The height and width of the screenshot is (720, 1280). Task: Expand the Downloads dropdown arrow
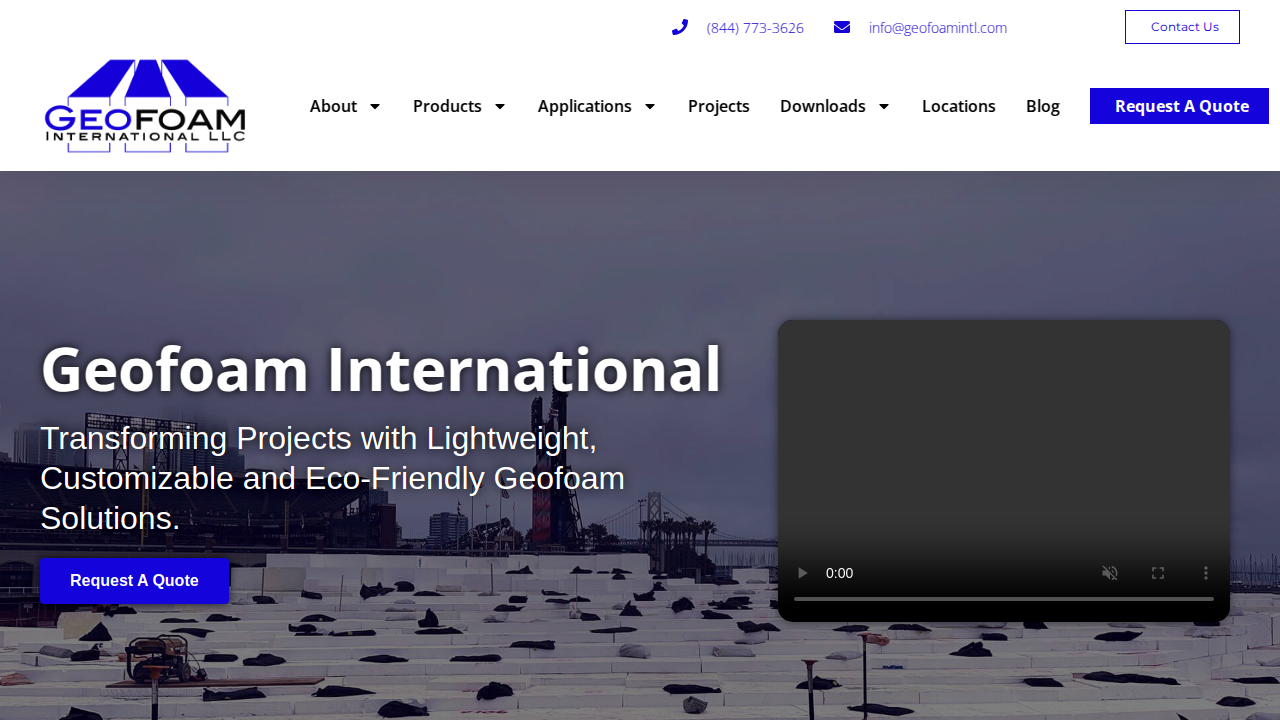point(884,106)
